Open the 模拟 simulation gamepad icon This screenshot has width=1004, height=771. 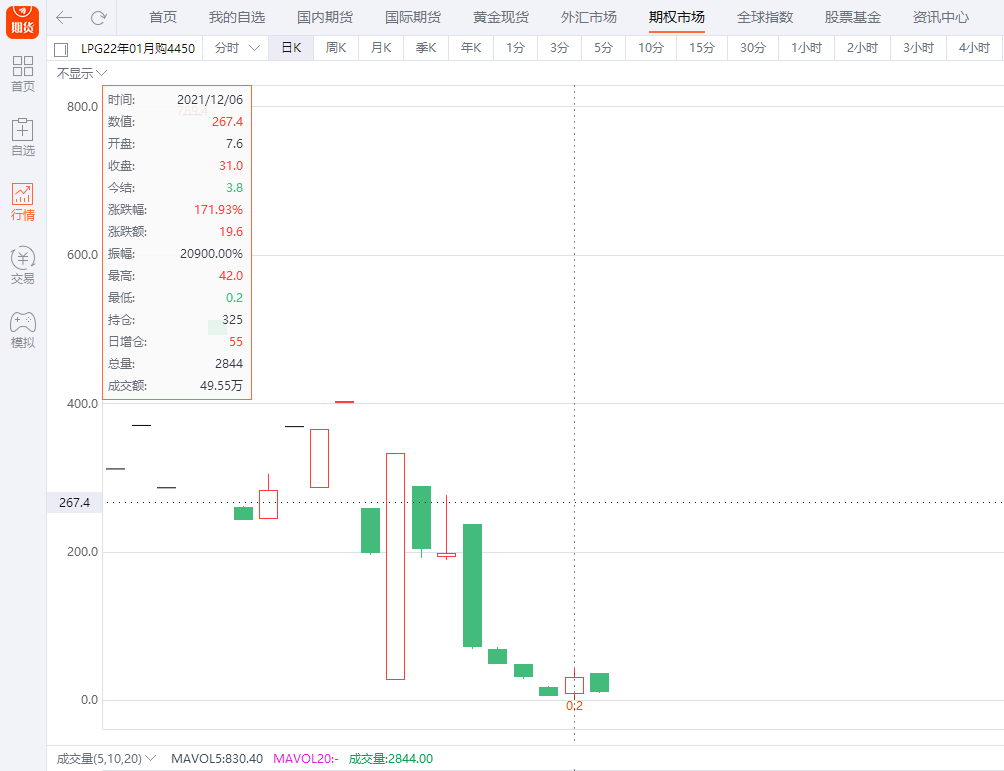tap(22, 329)
